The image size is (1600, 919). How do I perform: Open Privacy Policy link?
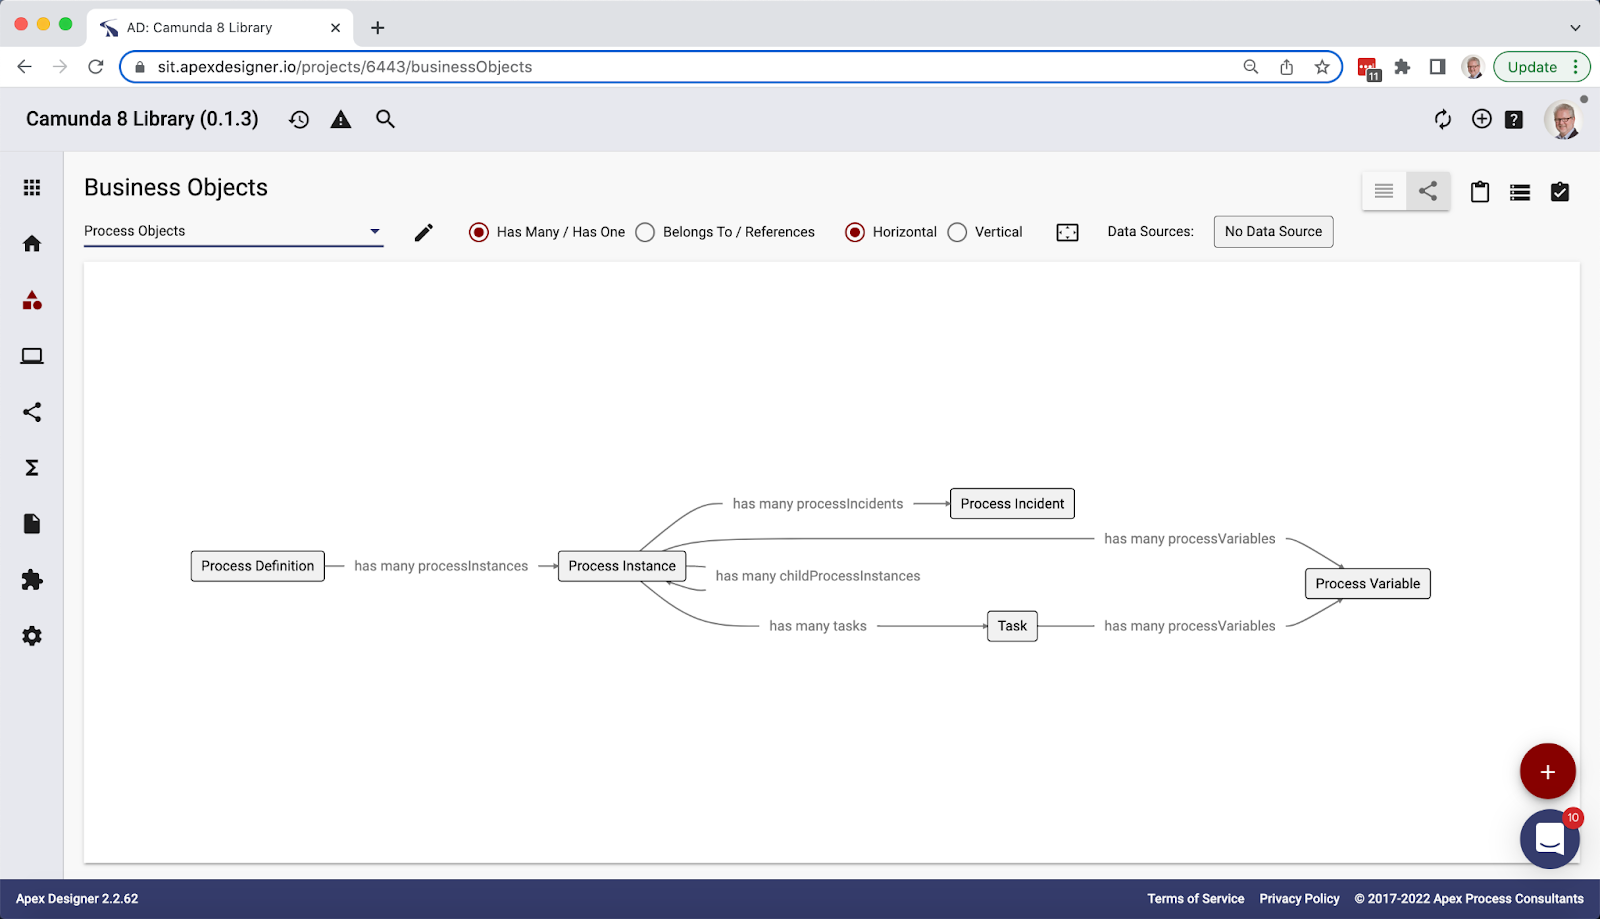1299,899
